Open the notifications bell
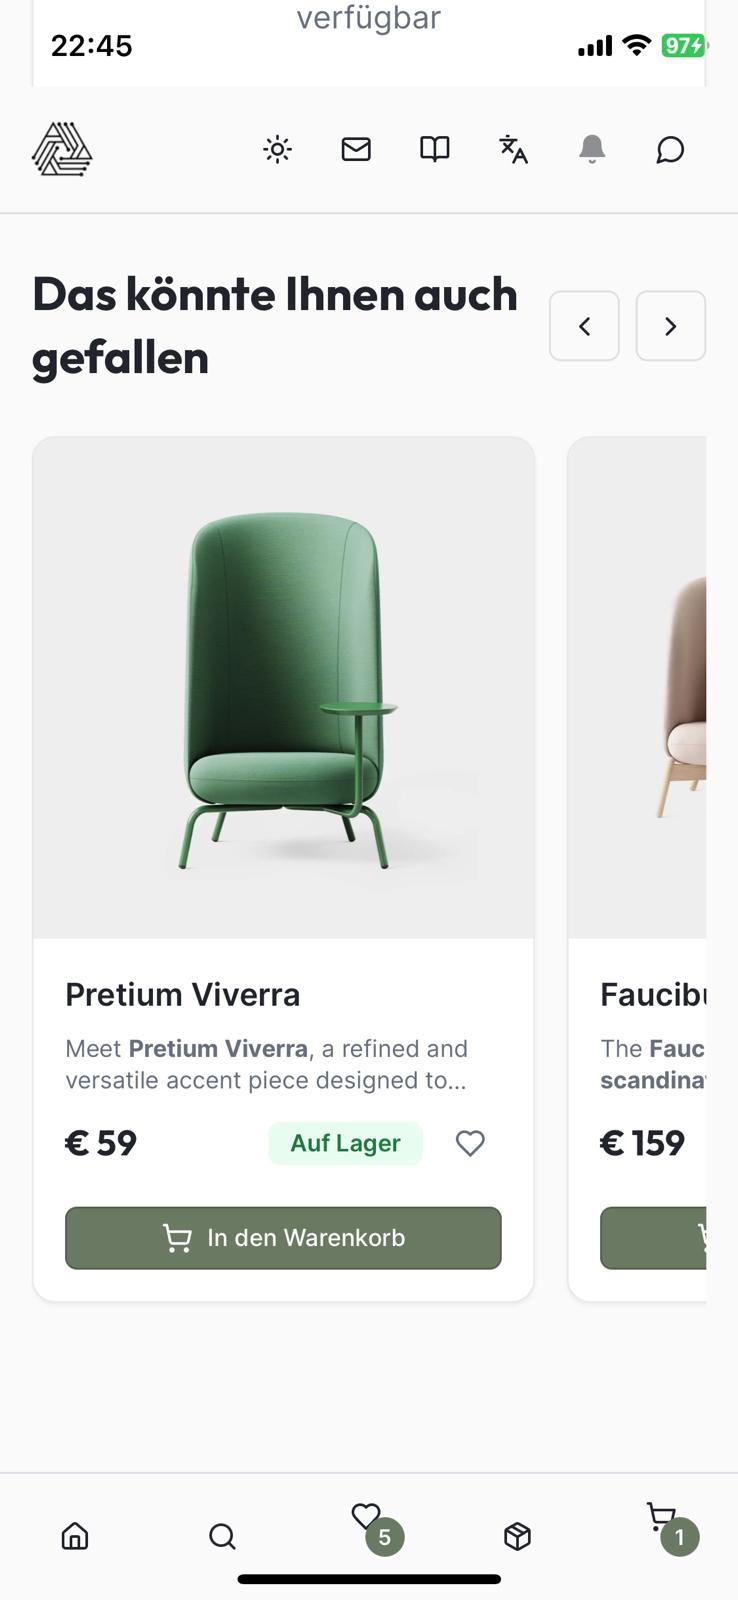 592,150
